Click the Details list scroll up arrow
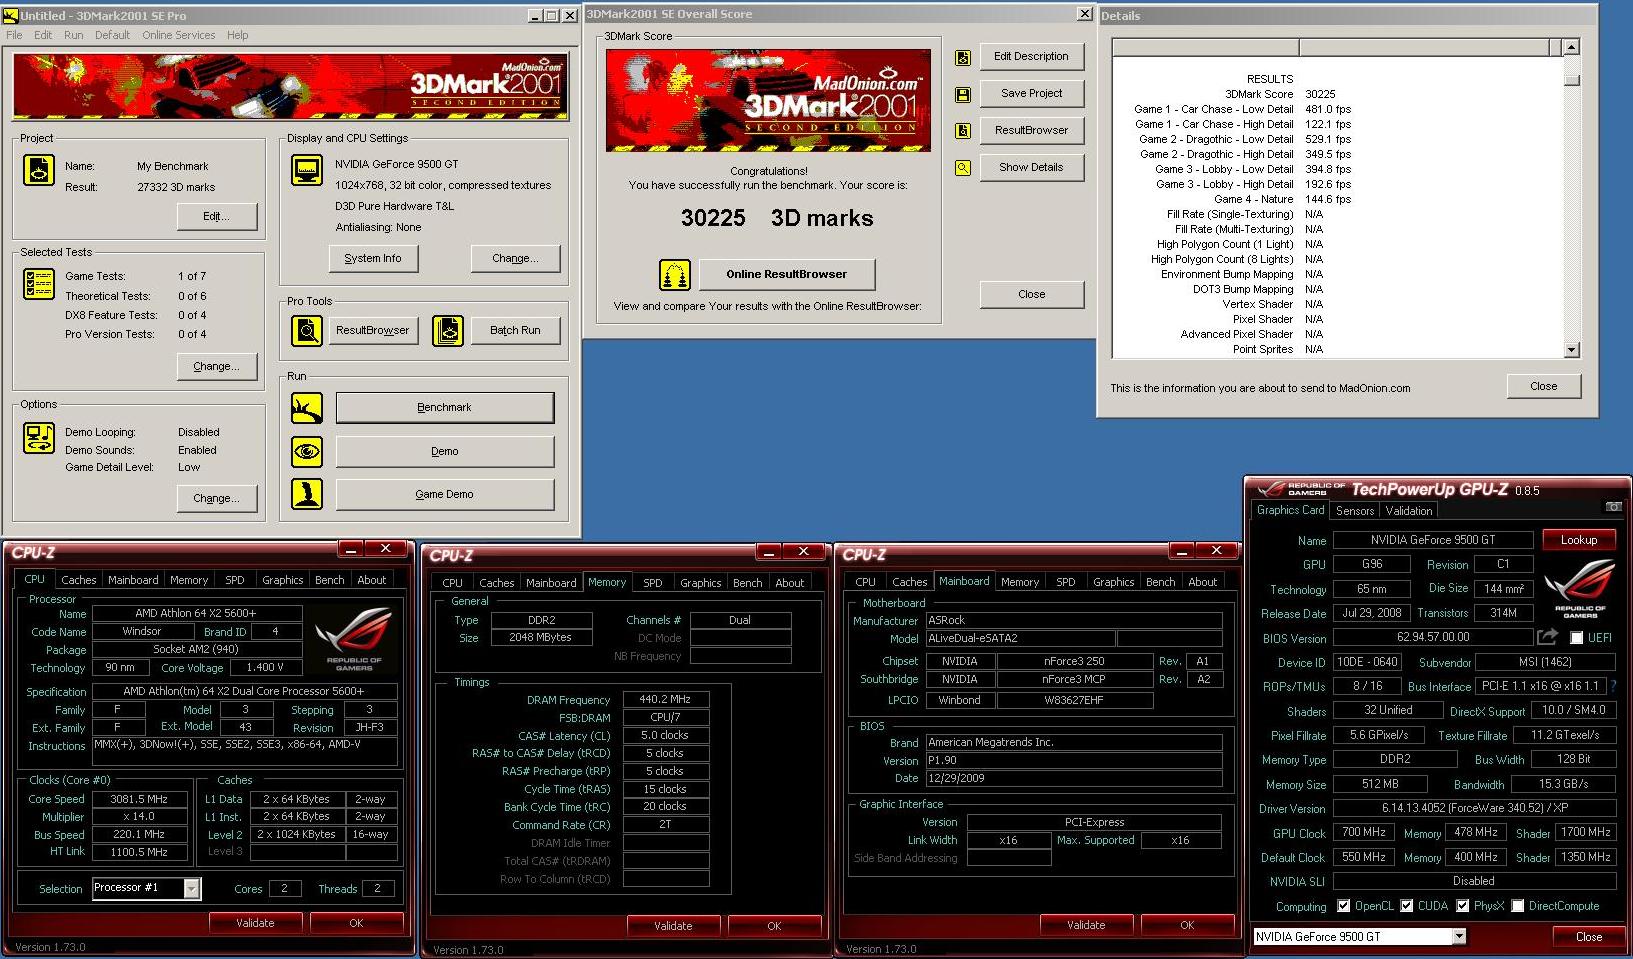Viewport: 1633px width, 959px height. tap(1571, 47)
